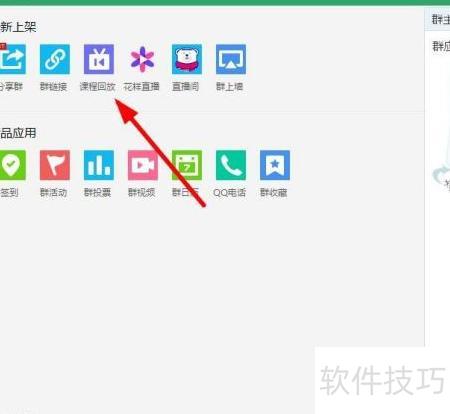Click the 课程回放 text label
This screenshot has height=414, width=450.
97,87
